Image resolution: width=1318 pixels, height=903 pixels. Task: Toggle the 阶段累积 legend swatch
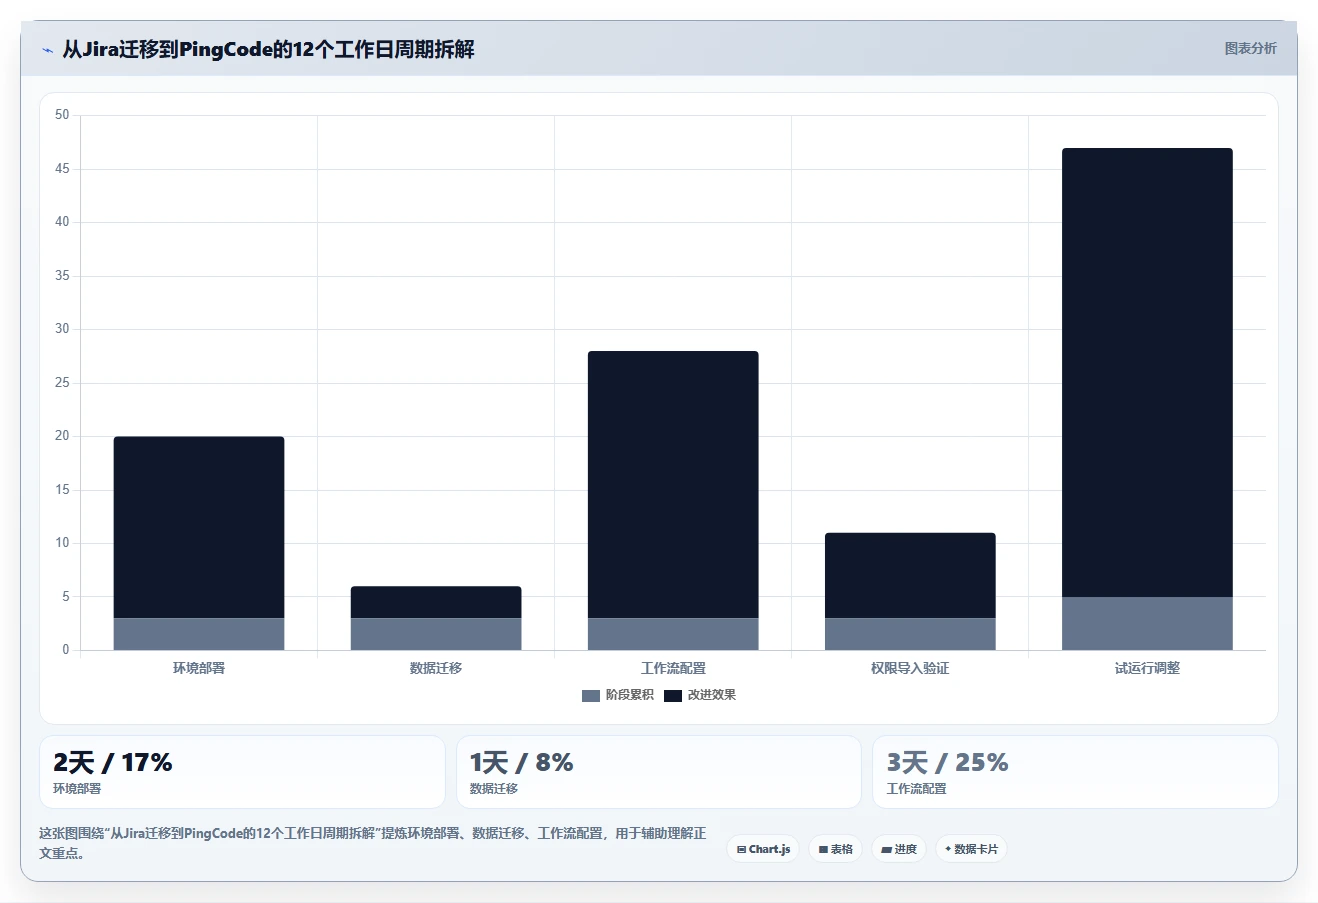tap(591, 695)
